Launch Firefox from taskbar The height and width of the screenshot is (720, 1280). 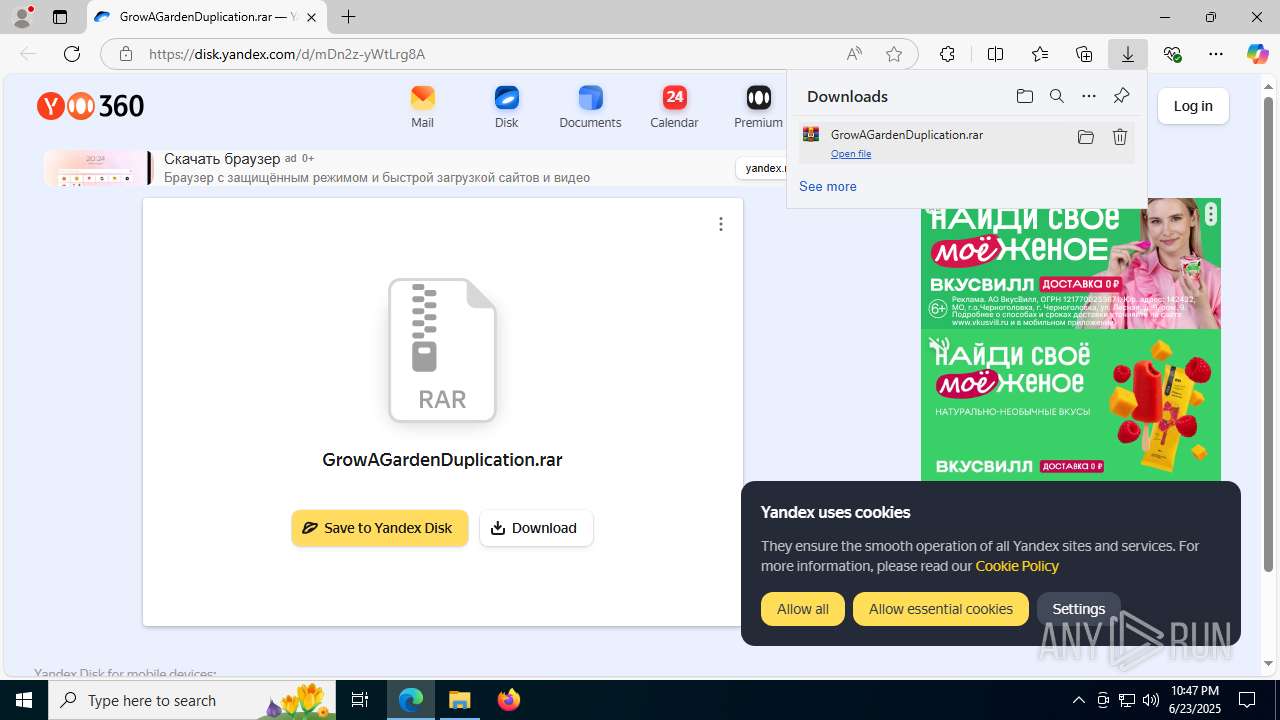pos(509,700)
